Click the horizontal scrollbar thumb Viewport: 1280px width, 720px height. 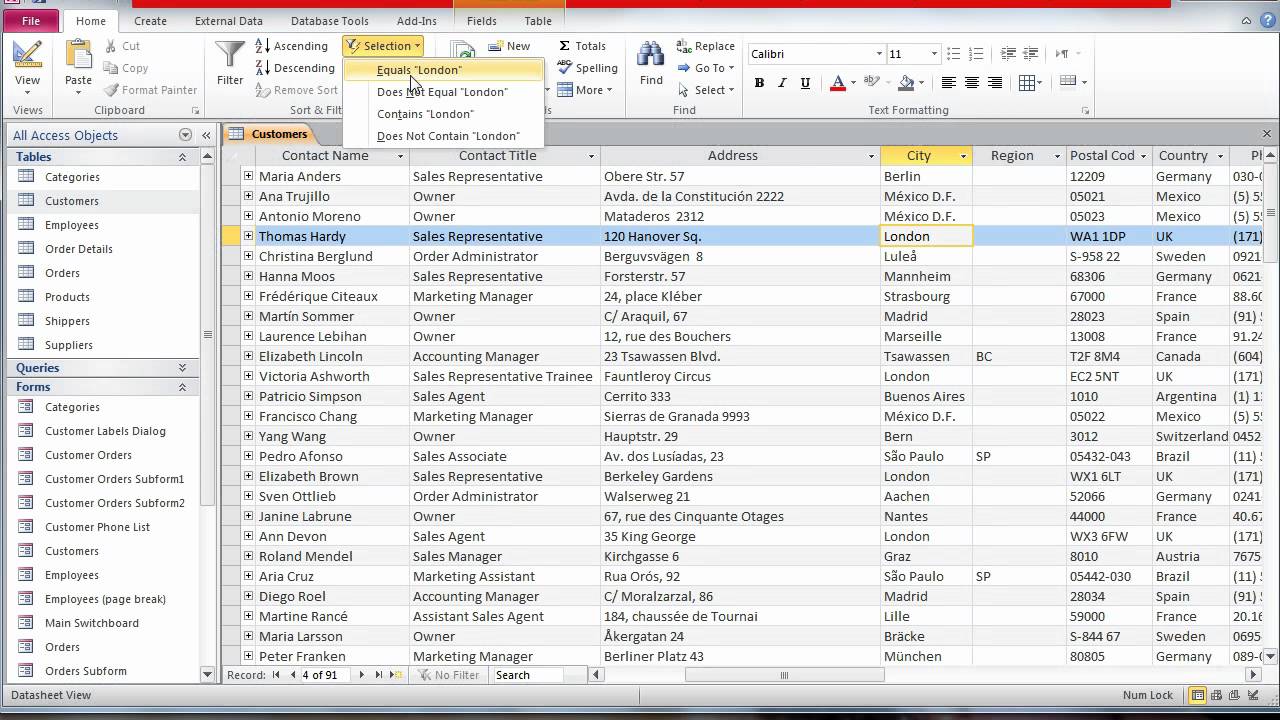point(784,675)
